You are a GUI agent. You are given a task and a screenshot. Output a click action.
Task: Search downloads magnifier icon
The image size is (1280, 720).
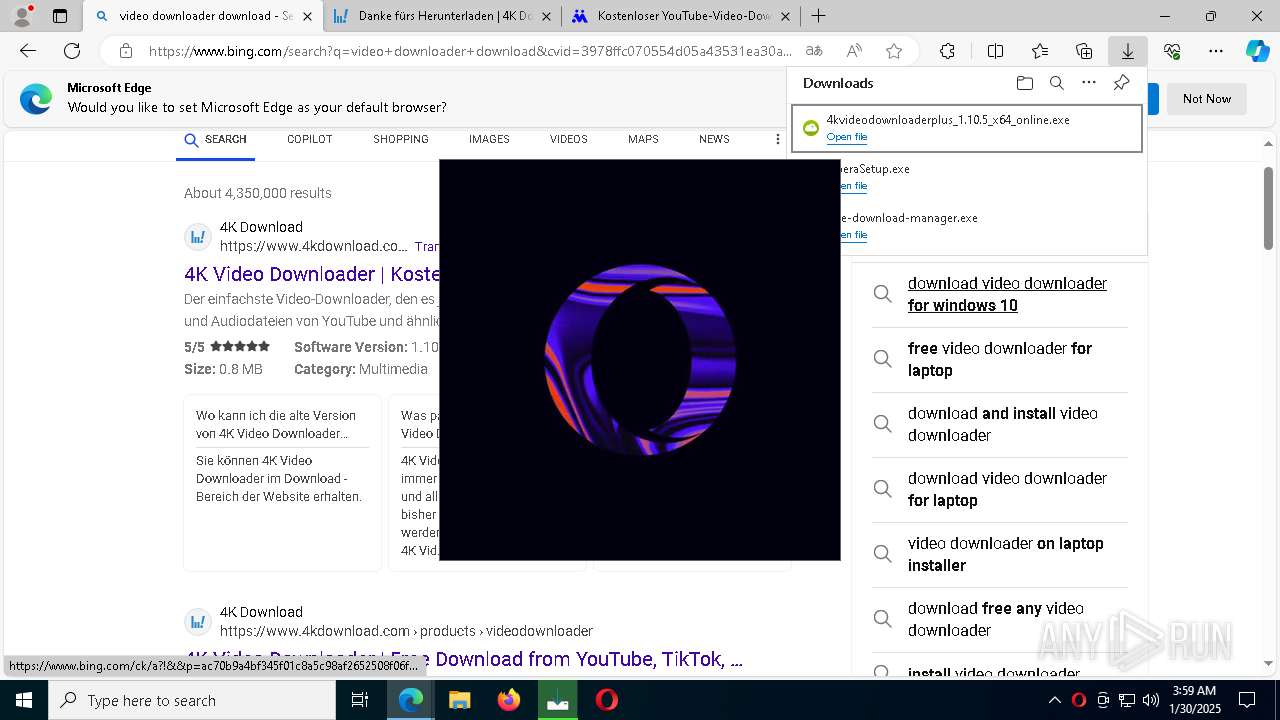pos(1056,83)
